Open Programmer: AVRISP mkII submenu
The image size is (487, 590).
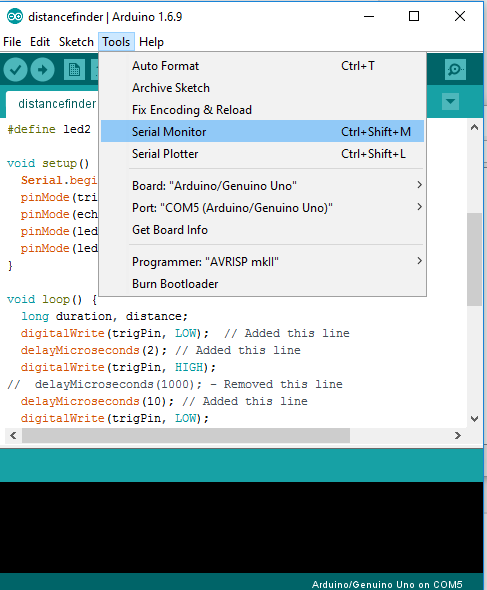click(x=262, y=262)
